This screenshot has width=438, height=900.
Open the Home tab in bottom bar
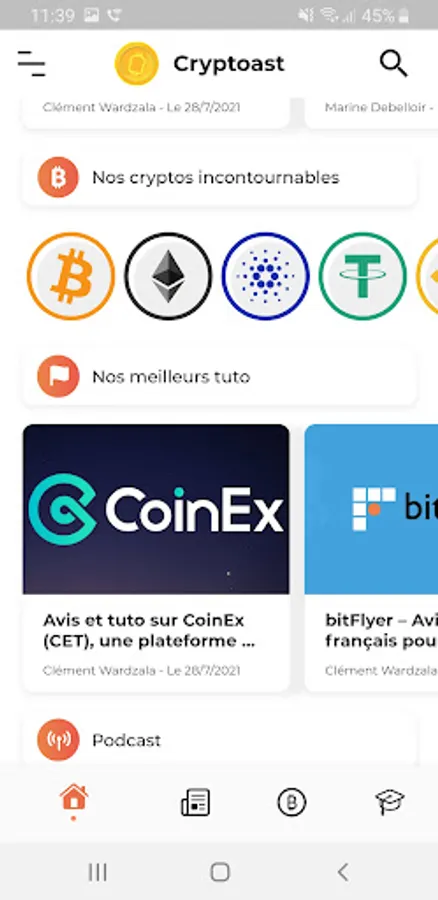point(74,801)
